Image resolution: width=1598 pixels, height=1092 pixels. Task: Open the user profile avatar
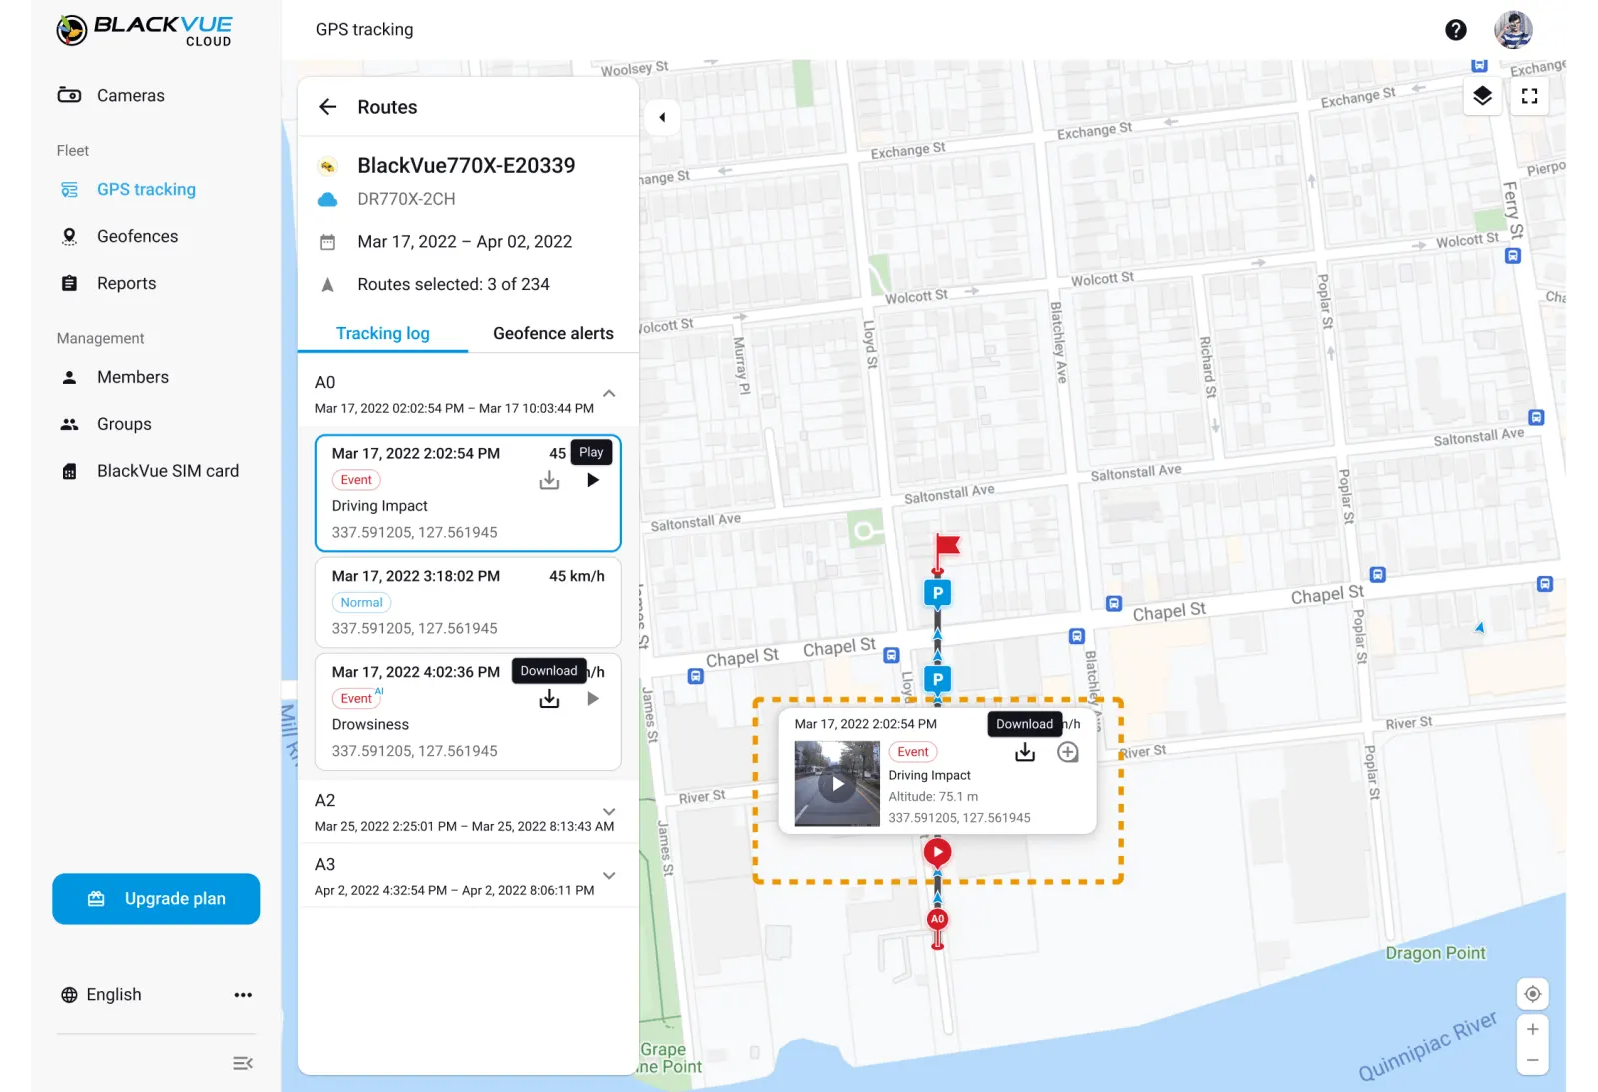[x=1513, y=30]
